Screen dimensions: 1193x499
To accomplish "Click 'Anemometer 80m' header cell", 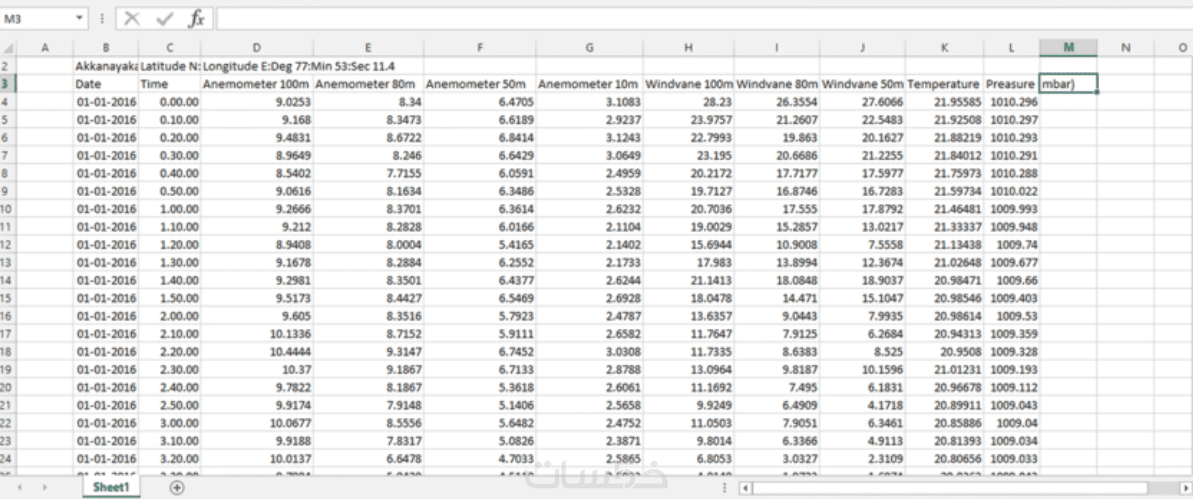I will click(x=368, y=84).
